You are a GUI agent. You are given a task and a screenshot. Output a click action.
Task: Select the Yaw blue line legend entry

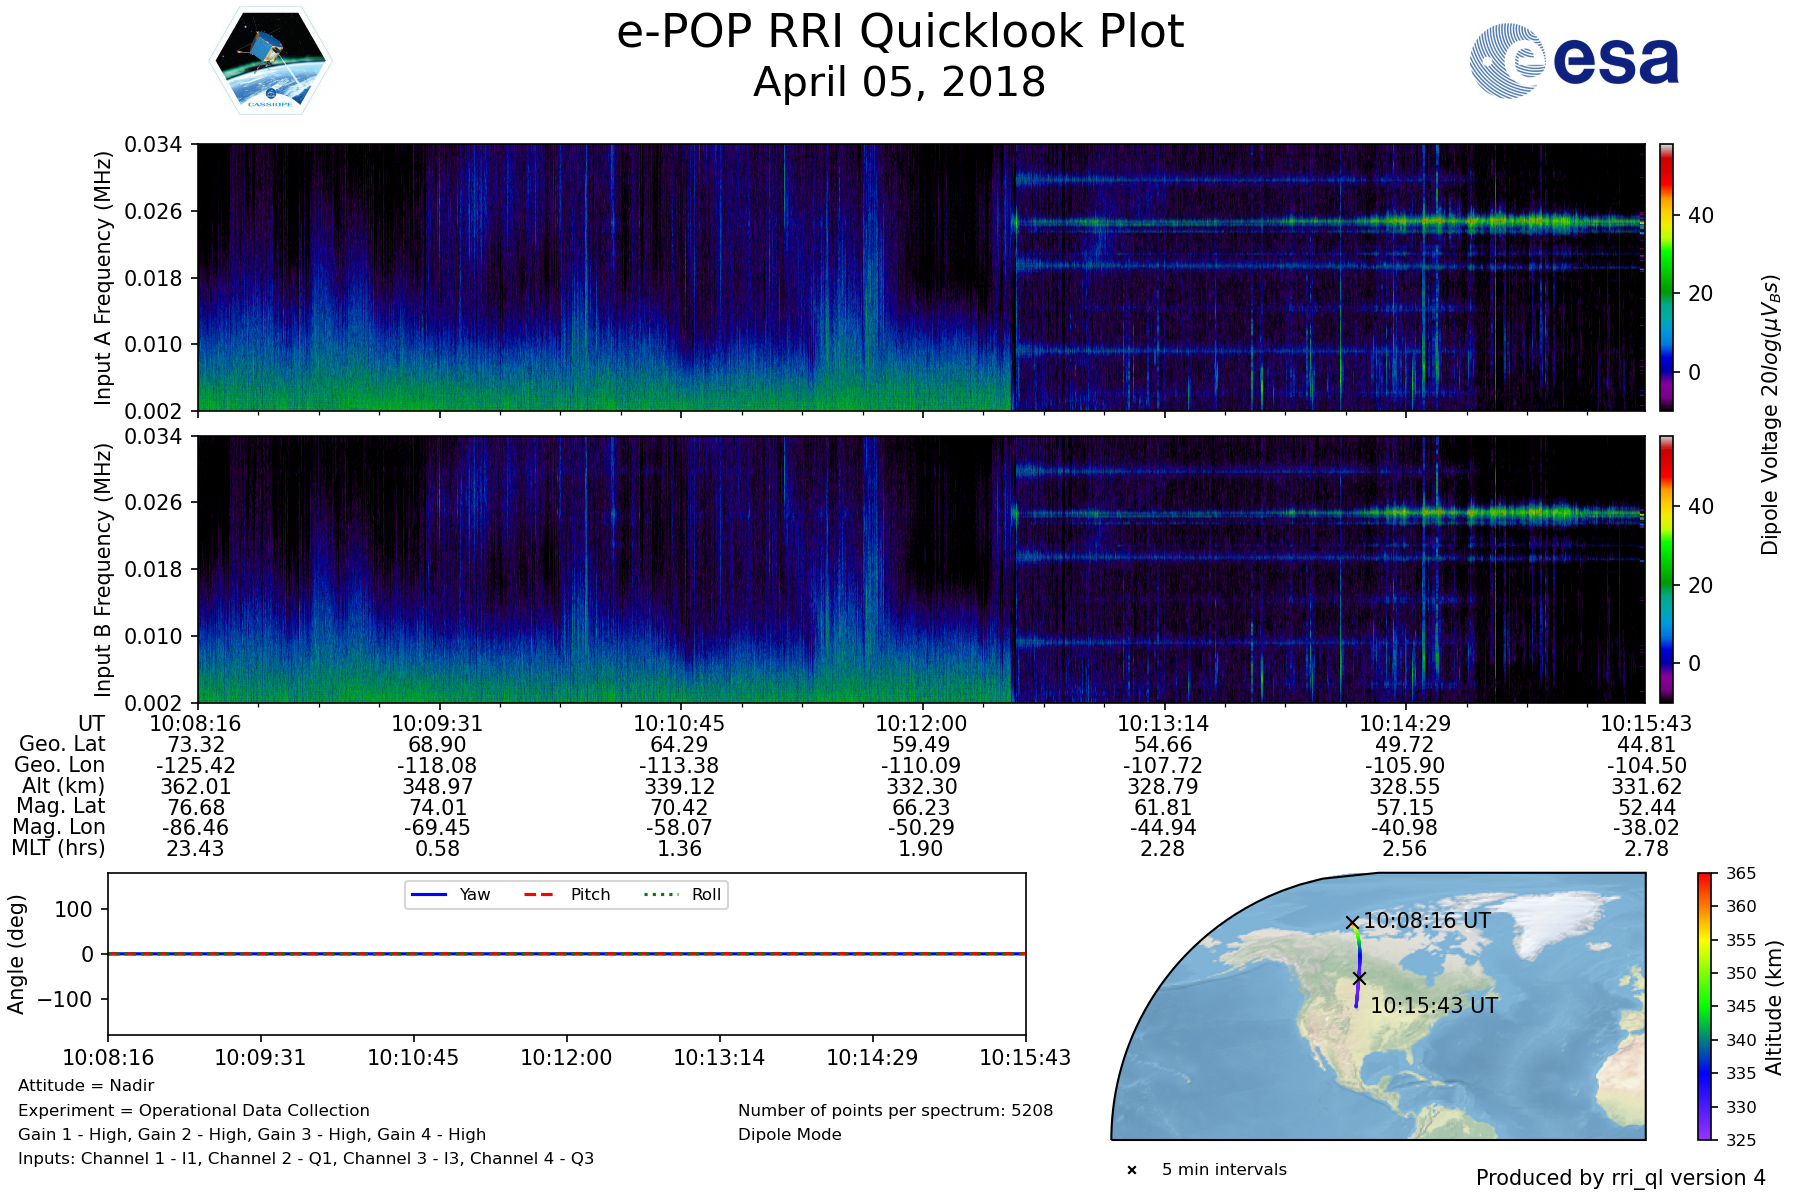[x=448, y=895]
